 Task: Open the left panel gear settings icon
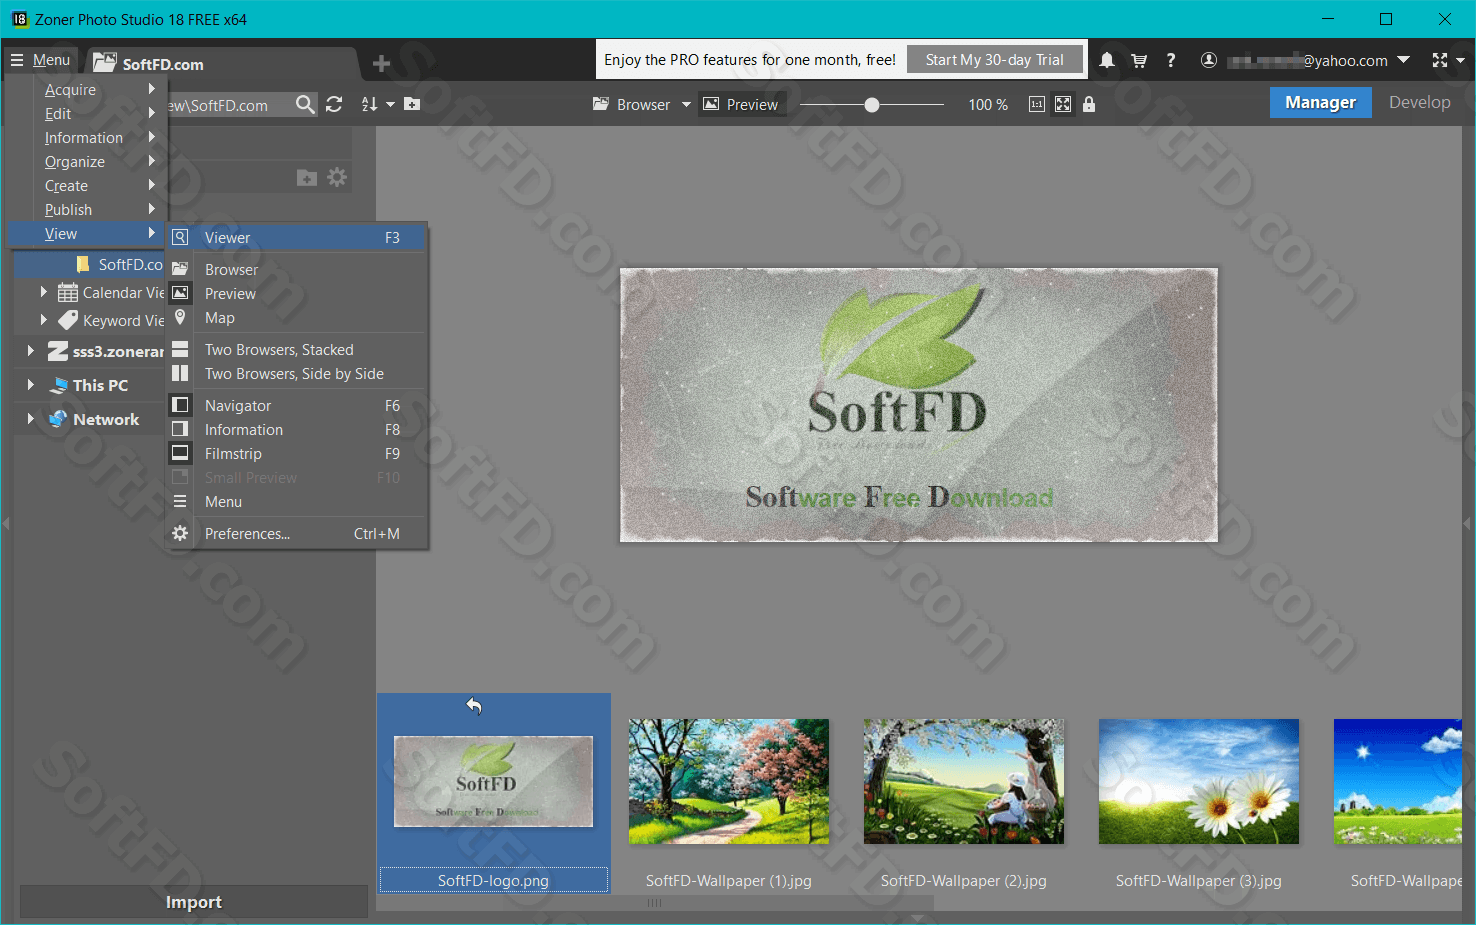click(x=337, y=177)
